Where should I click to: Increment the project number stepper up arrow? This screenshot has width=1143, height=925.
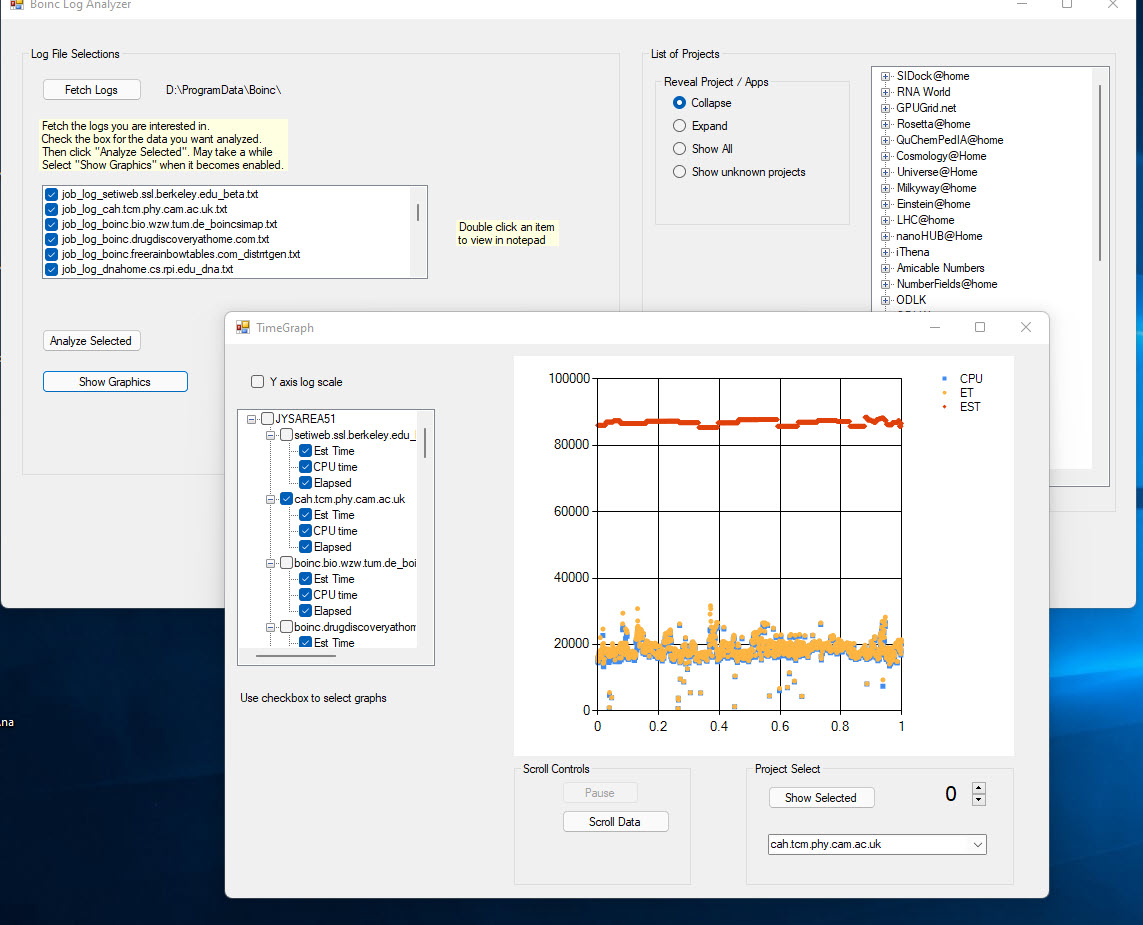[x=979, y=788]
